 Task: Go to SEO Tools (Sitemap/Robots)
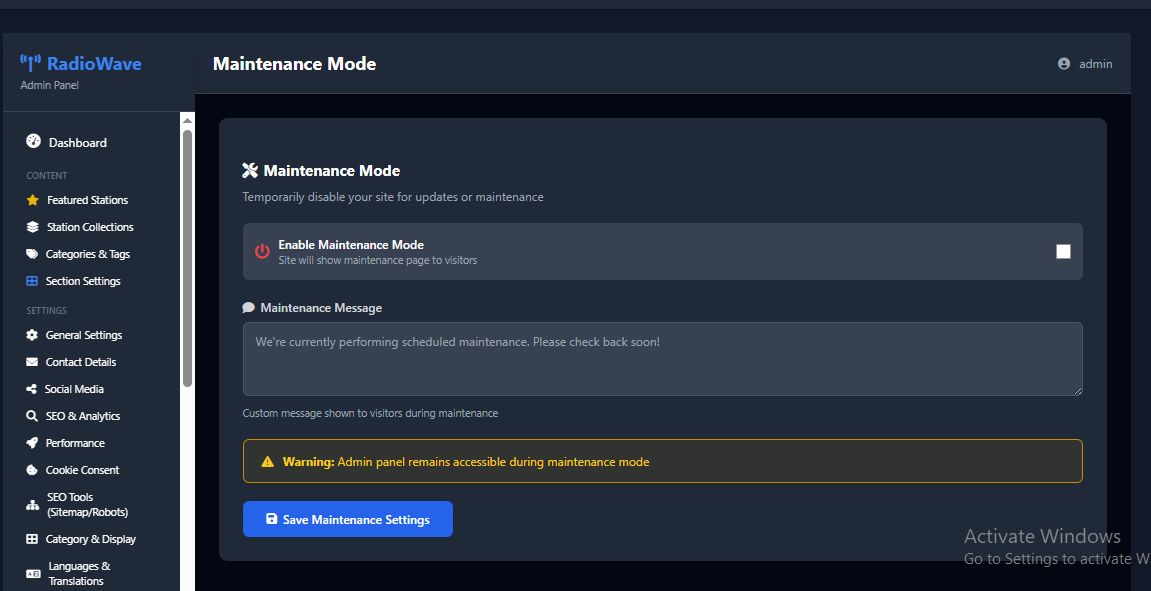click(x=86, y=504)
